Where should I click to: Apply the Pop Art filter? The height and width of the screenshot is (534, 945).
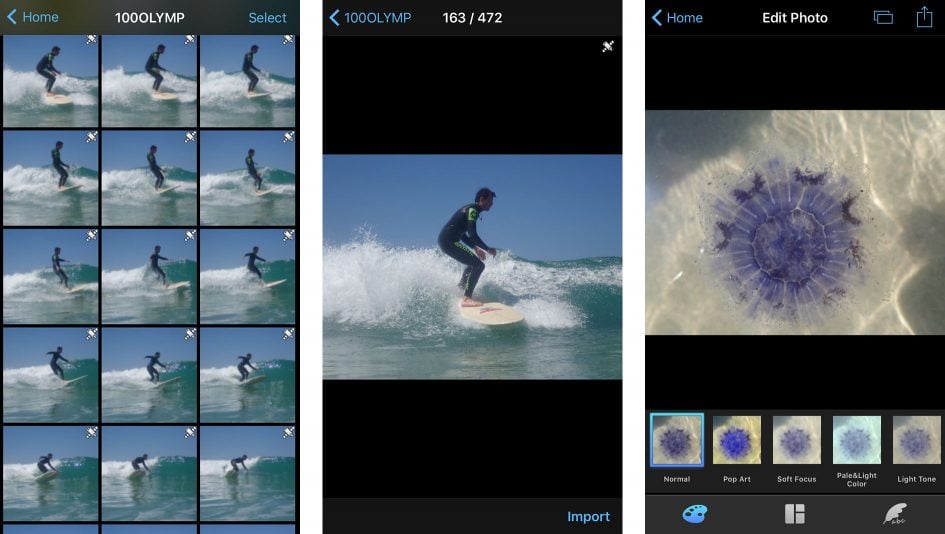pos(737,441)
